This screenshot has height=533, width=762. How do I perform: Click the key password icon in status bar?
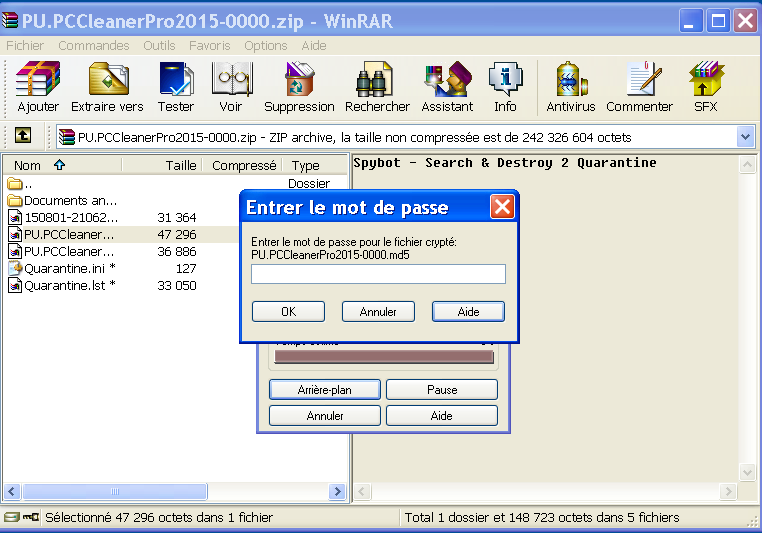click(31, 517)
